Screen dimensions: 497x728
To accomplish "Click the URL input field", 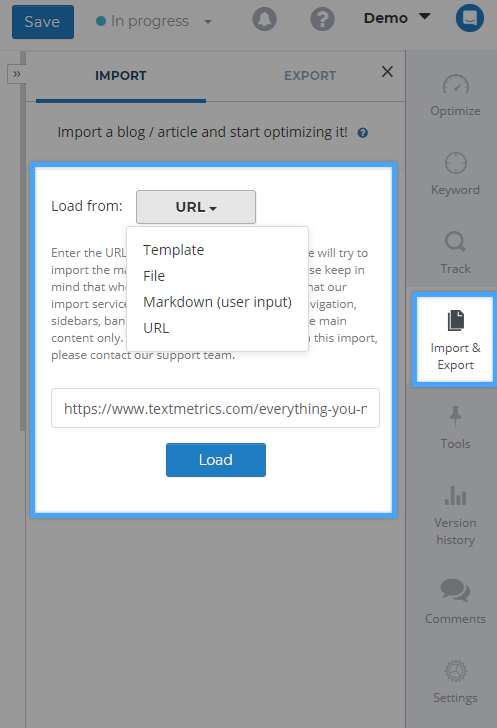I will (216, 408).
